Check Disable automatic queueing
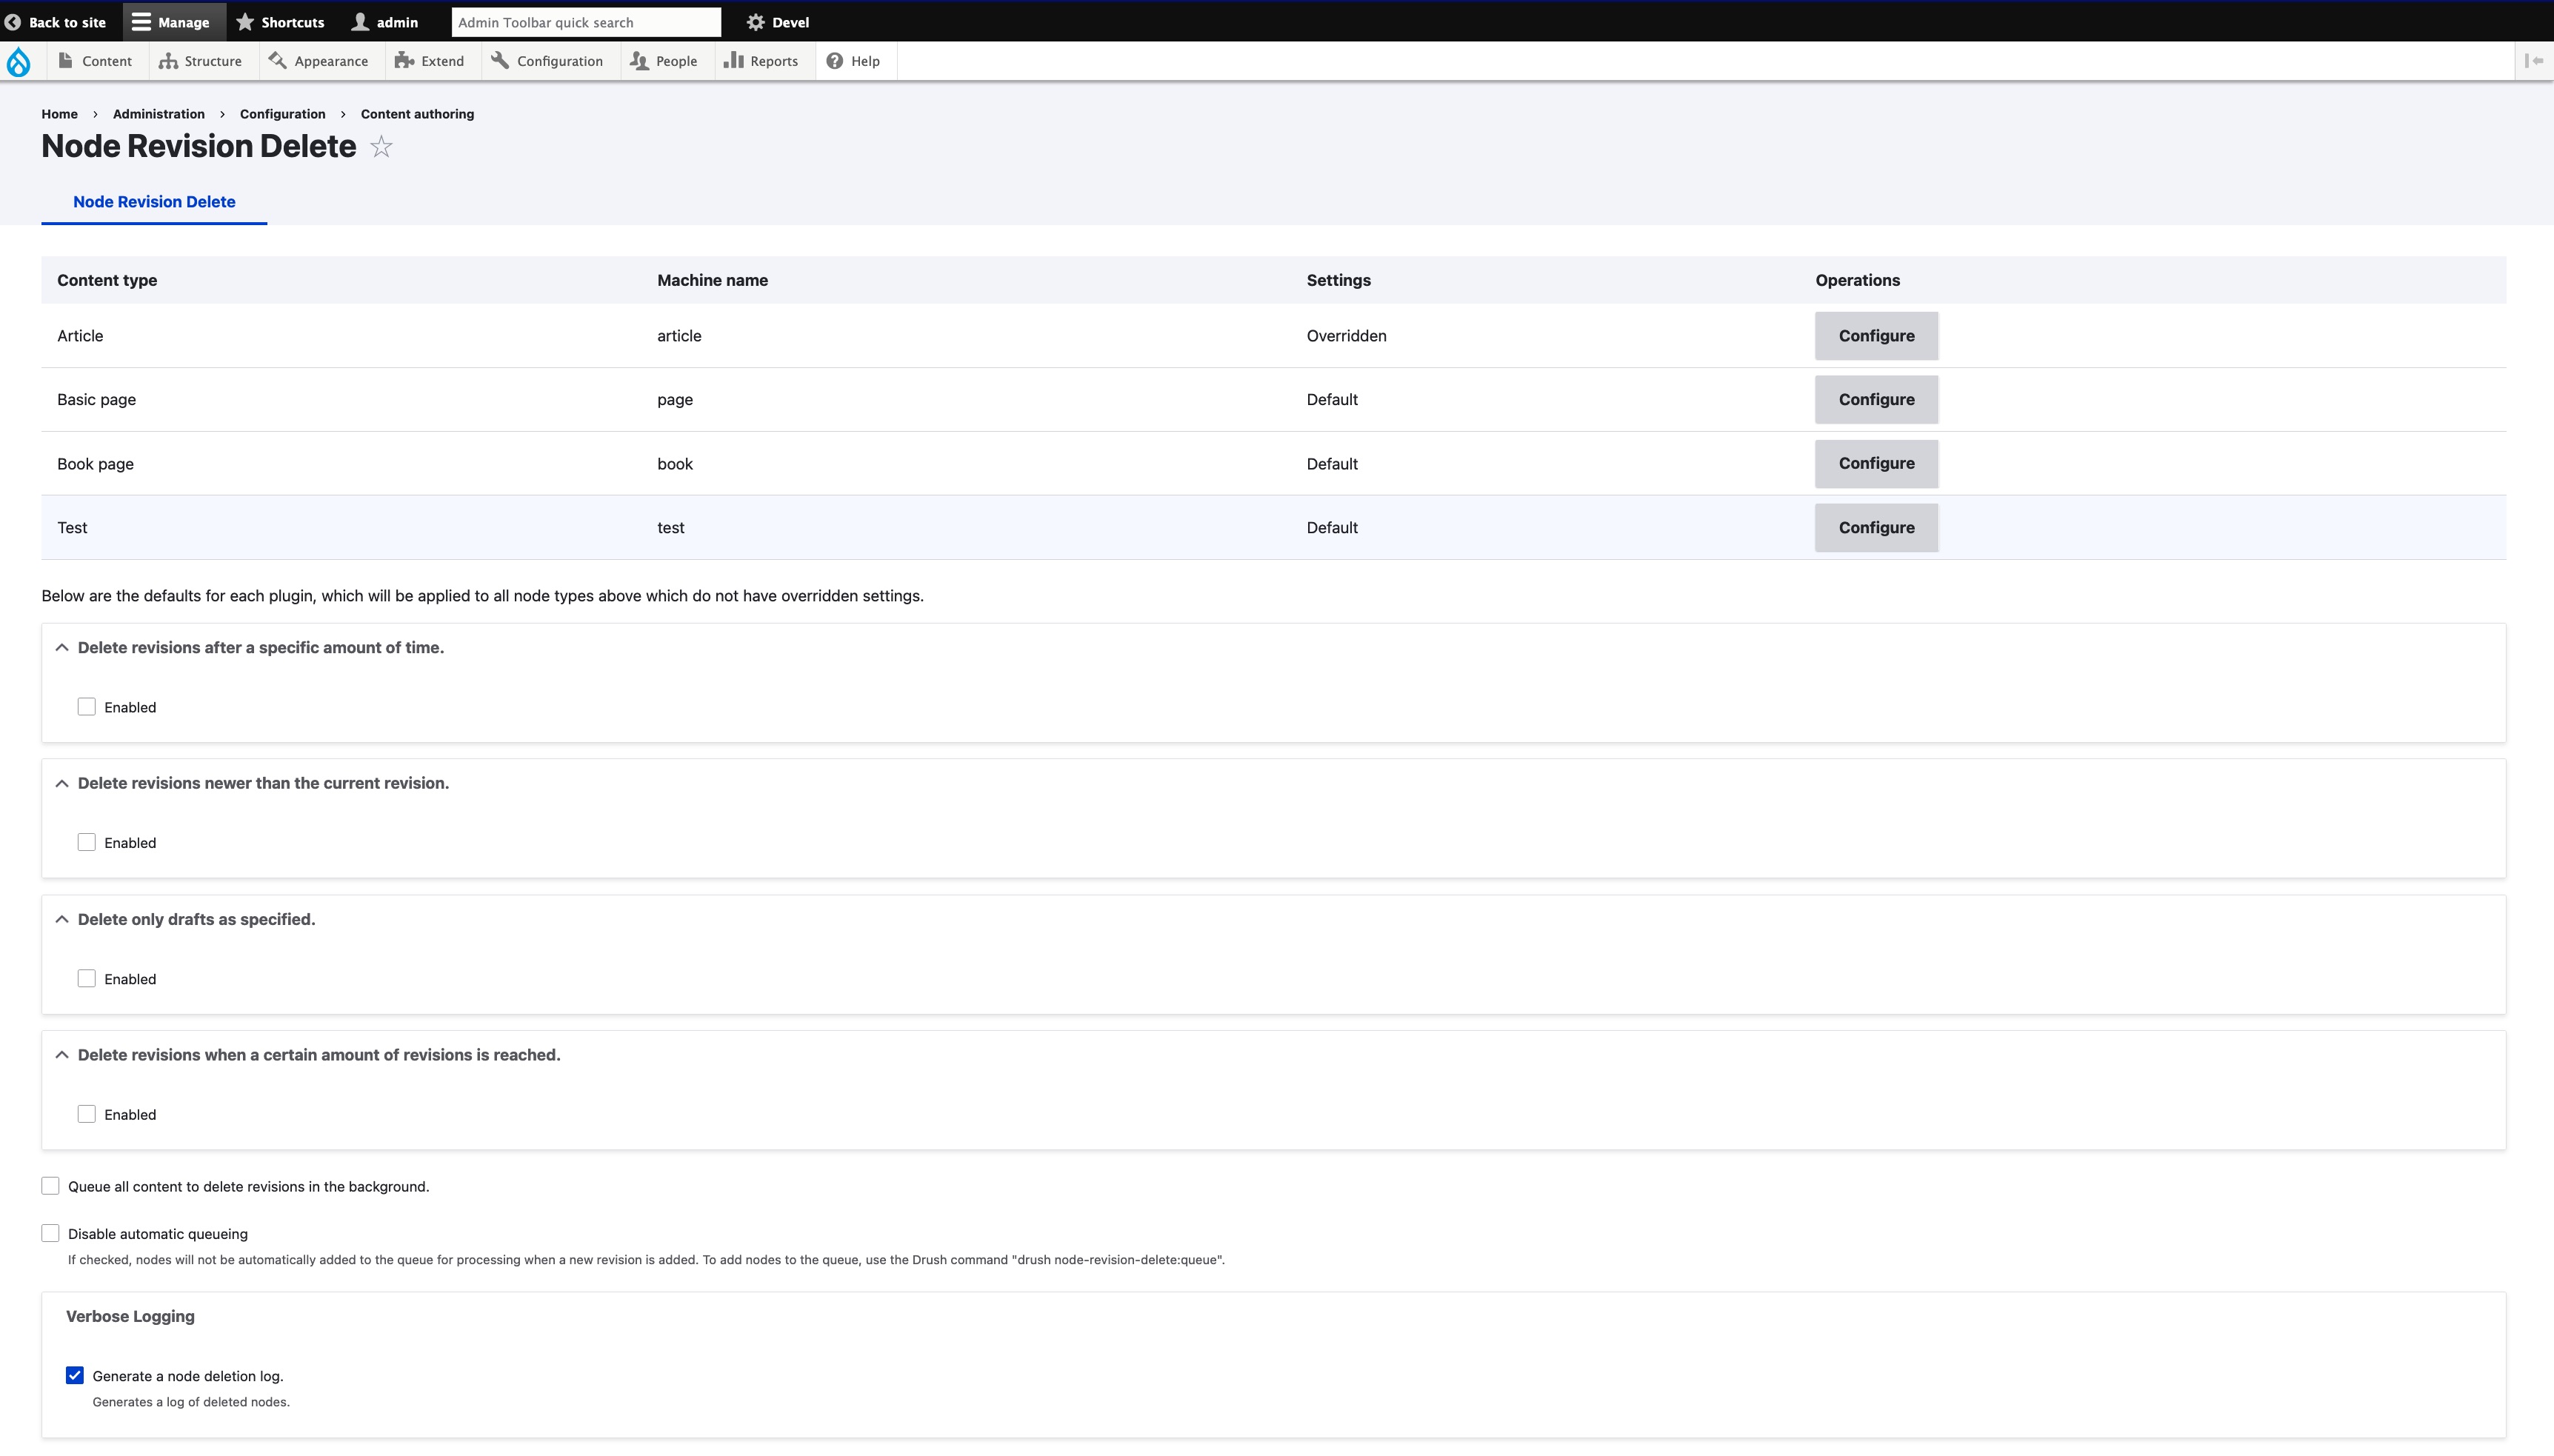 coord(50,1233)
